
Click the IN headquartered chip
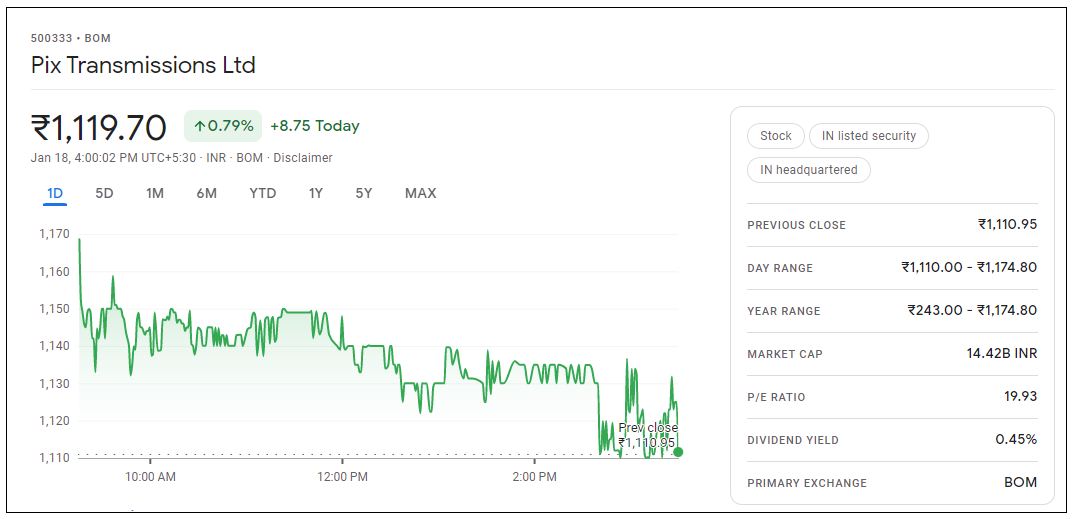coord(809,170)
